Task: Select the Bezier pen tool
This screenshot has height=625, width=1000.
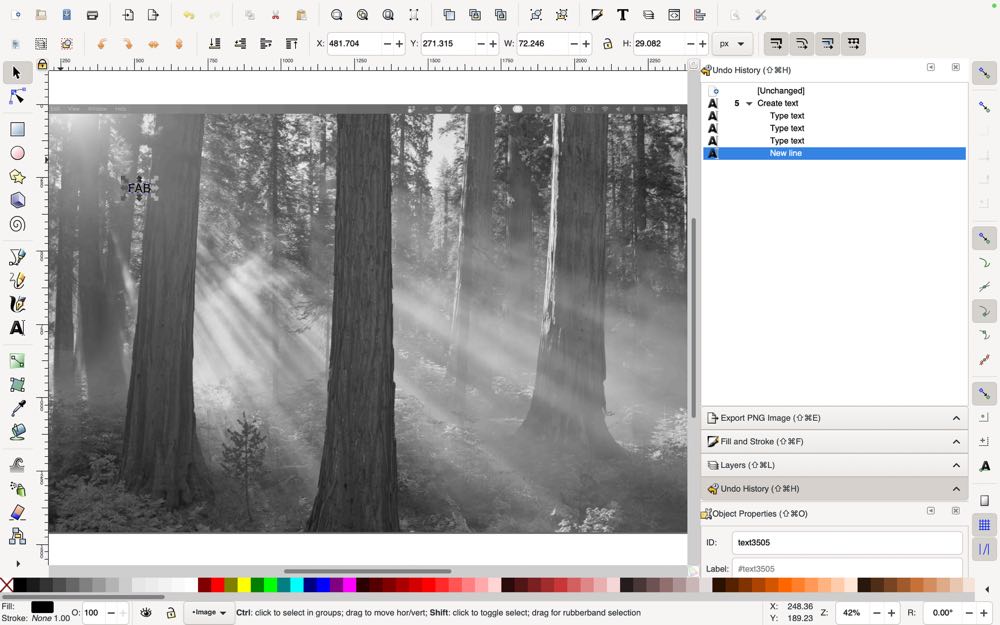Action: point(17,256)
